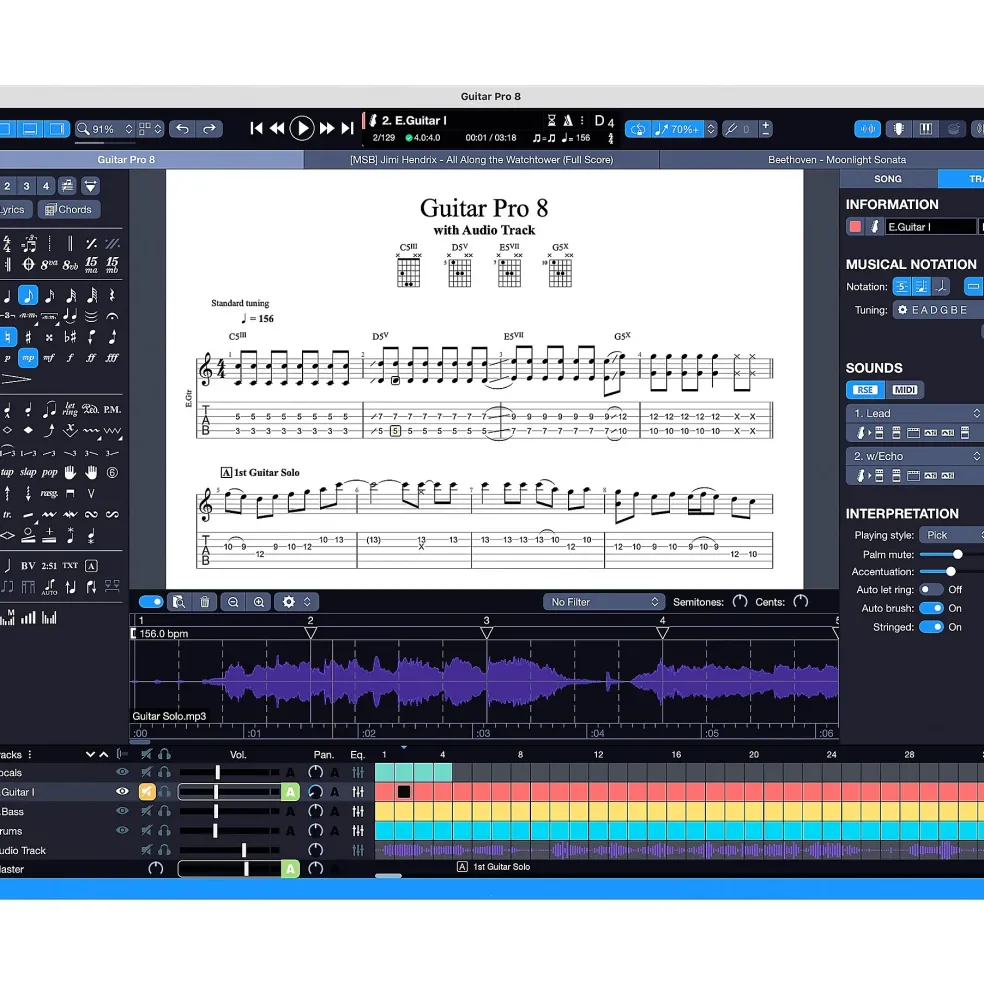Open layout view mode dropdown
This screenshot has width=984, height=985.
pyautogui.click(x=151, y=129)
